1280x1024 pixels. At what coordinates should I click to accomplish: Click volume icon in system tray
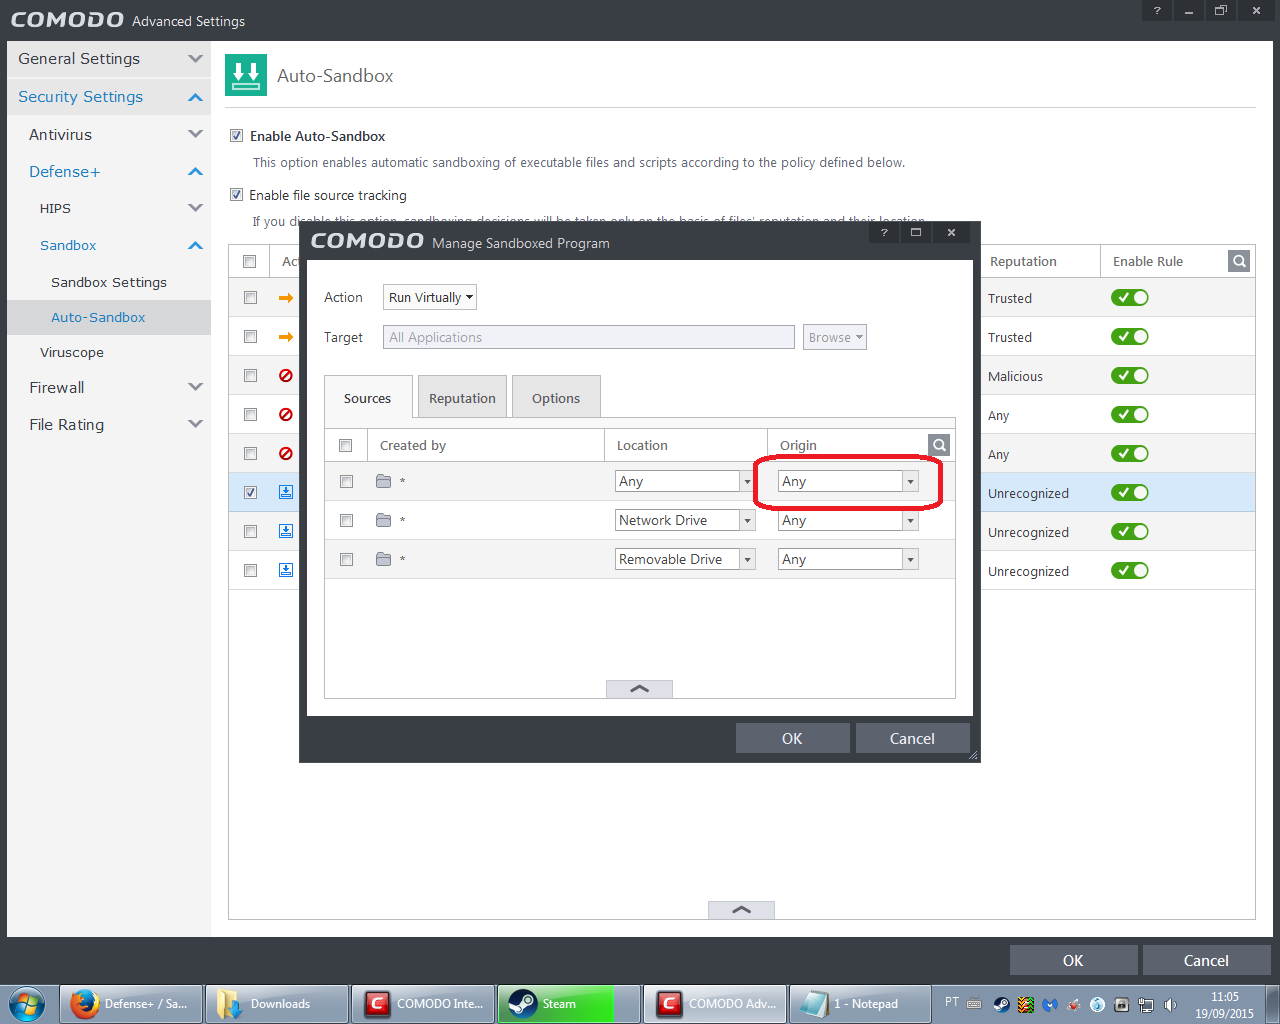click(1170, 1004)
